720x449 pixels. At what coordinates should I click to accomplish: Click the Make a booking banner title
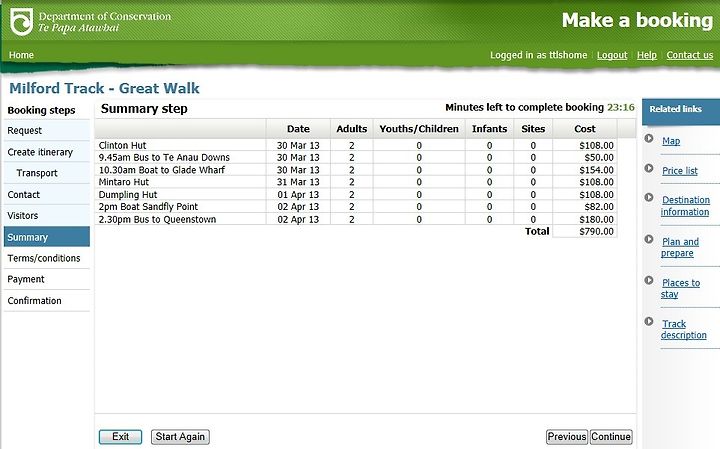[637, 21]
